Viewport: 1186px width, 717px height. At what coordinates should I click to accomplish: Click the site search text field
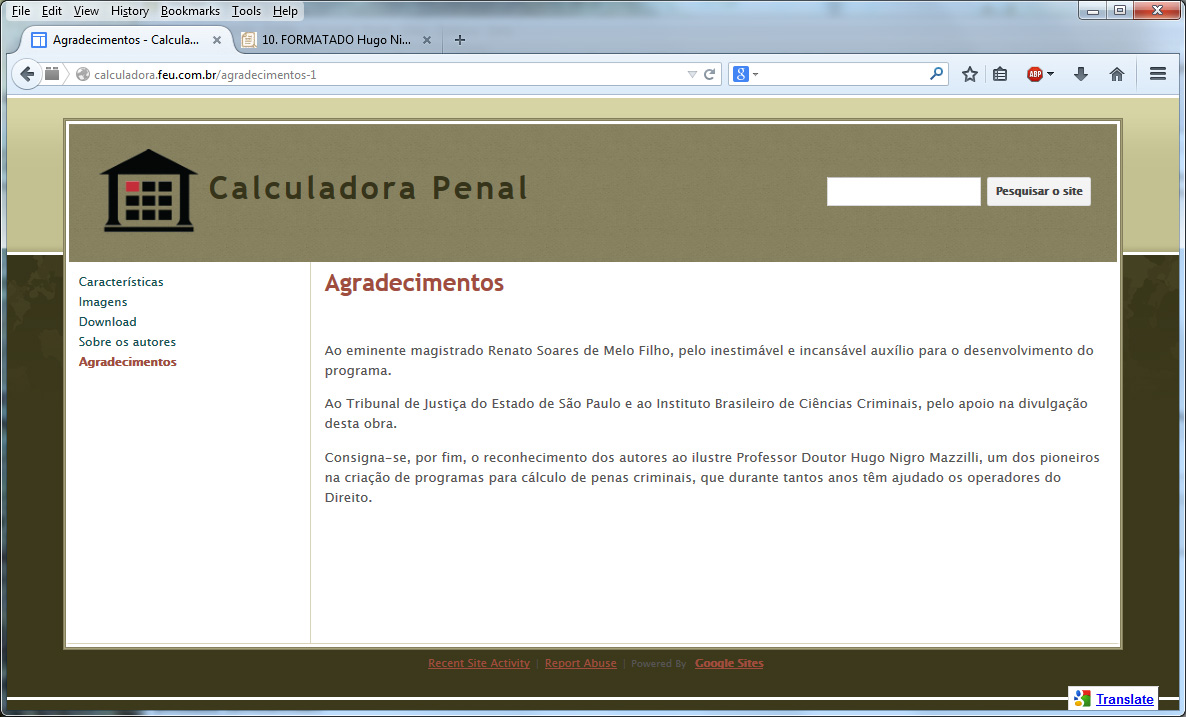click(903, 191)
